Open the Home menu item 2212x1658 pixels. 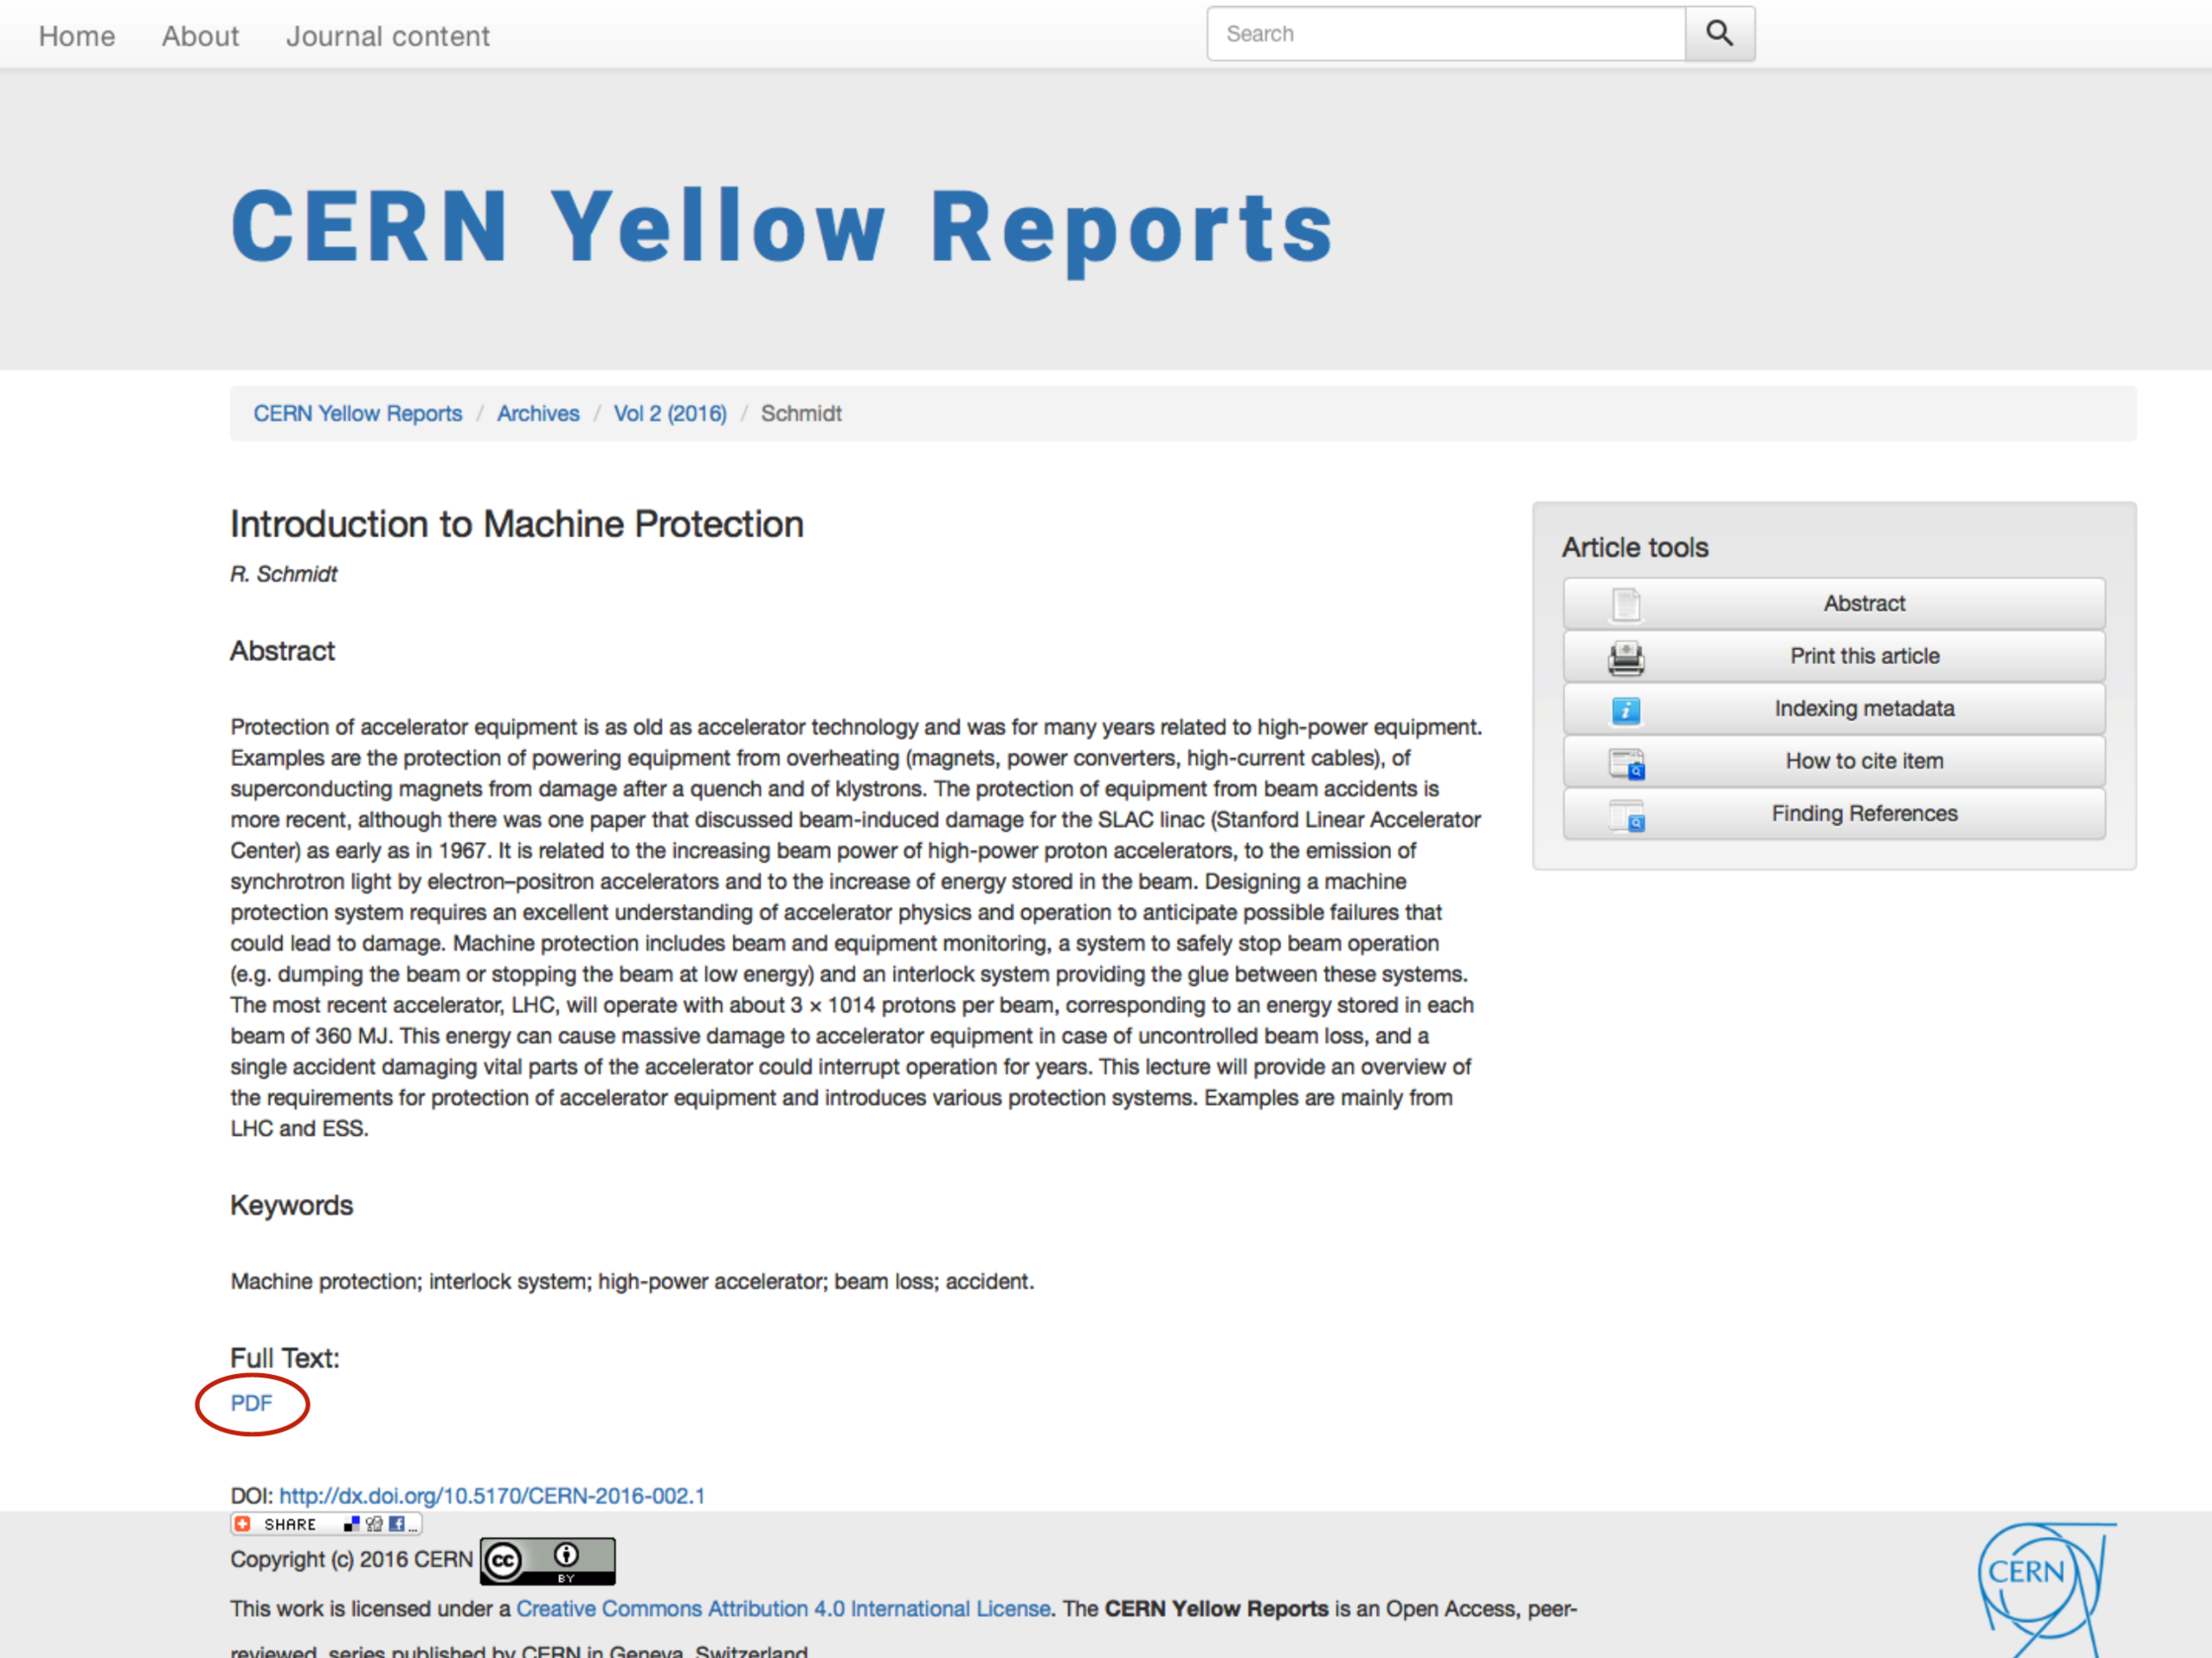[77, 36]
